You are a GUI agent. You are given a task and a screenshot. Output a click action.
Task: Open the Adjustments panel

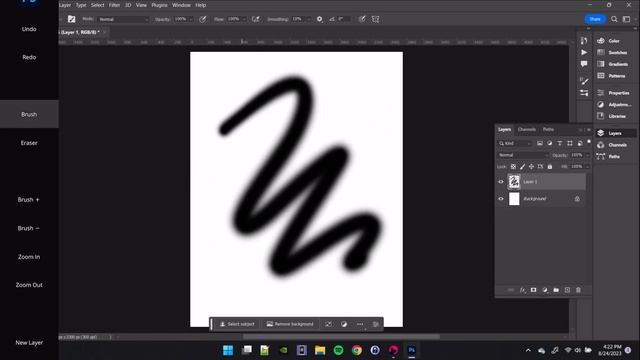click(x=614, y=104)
